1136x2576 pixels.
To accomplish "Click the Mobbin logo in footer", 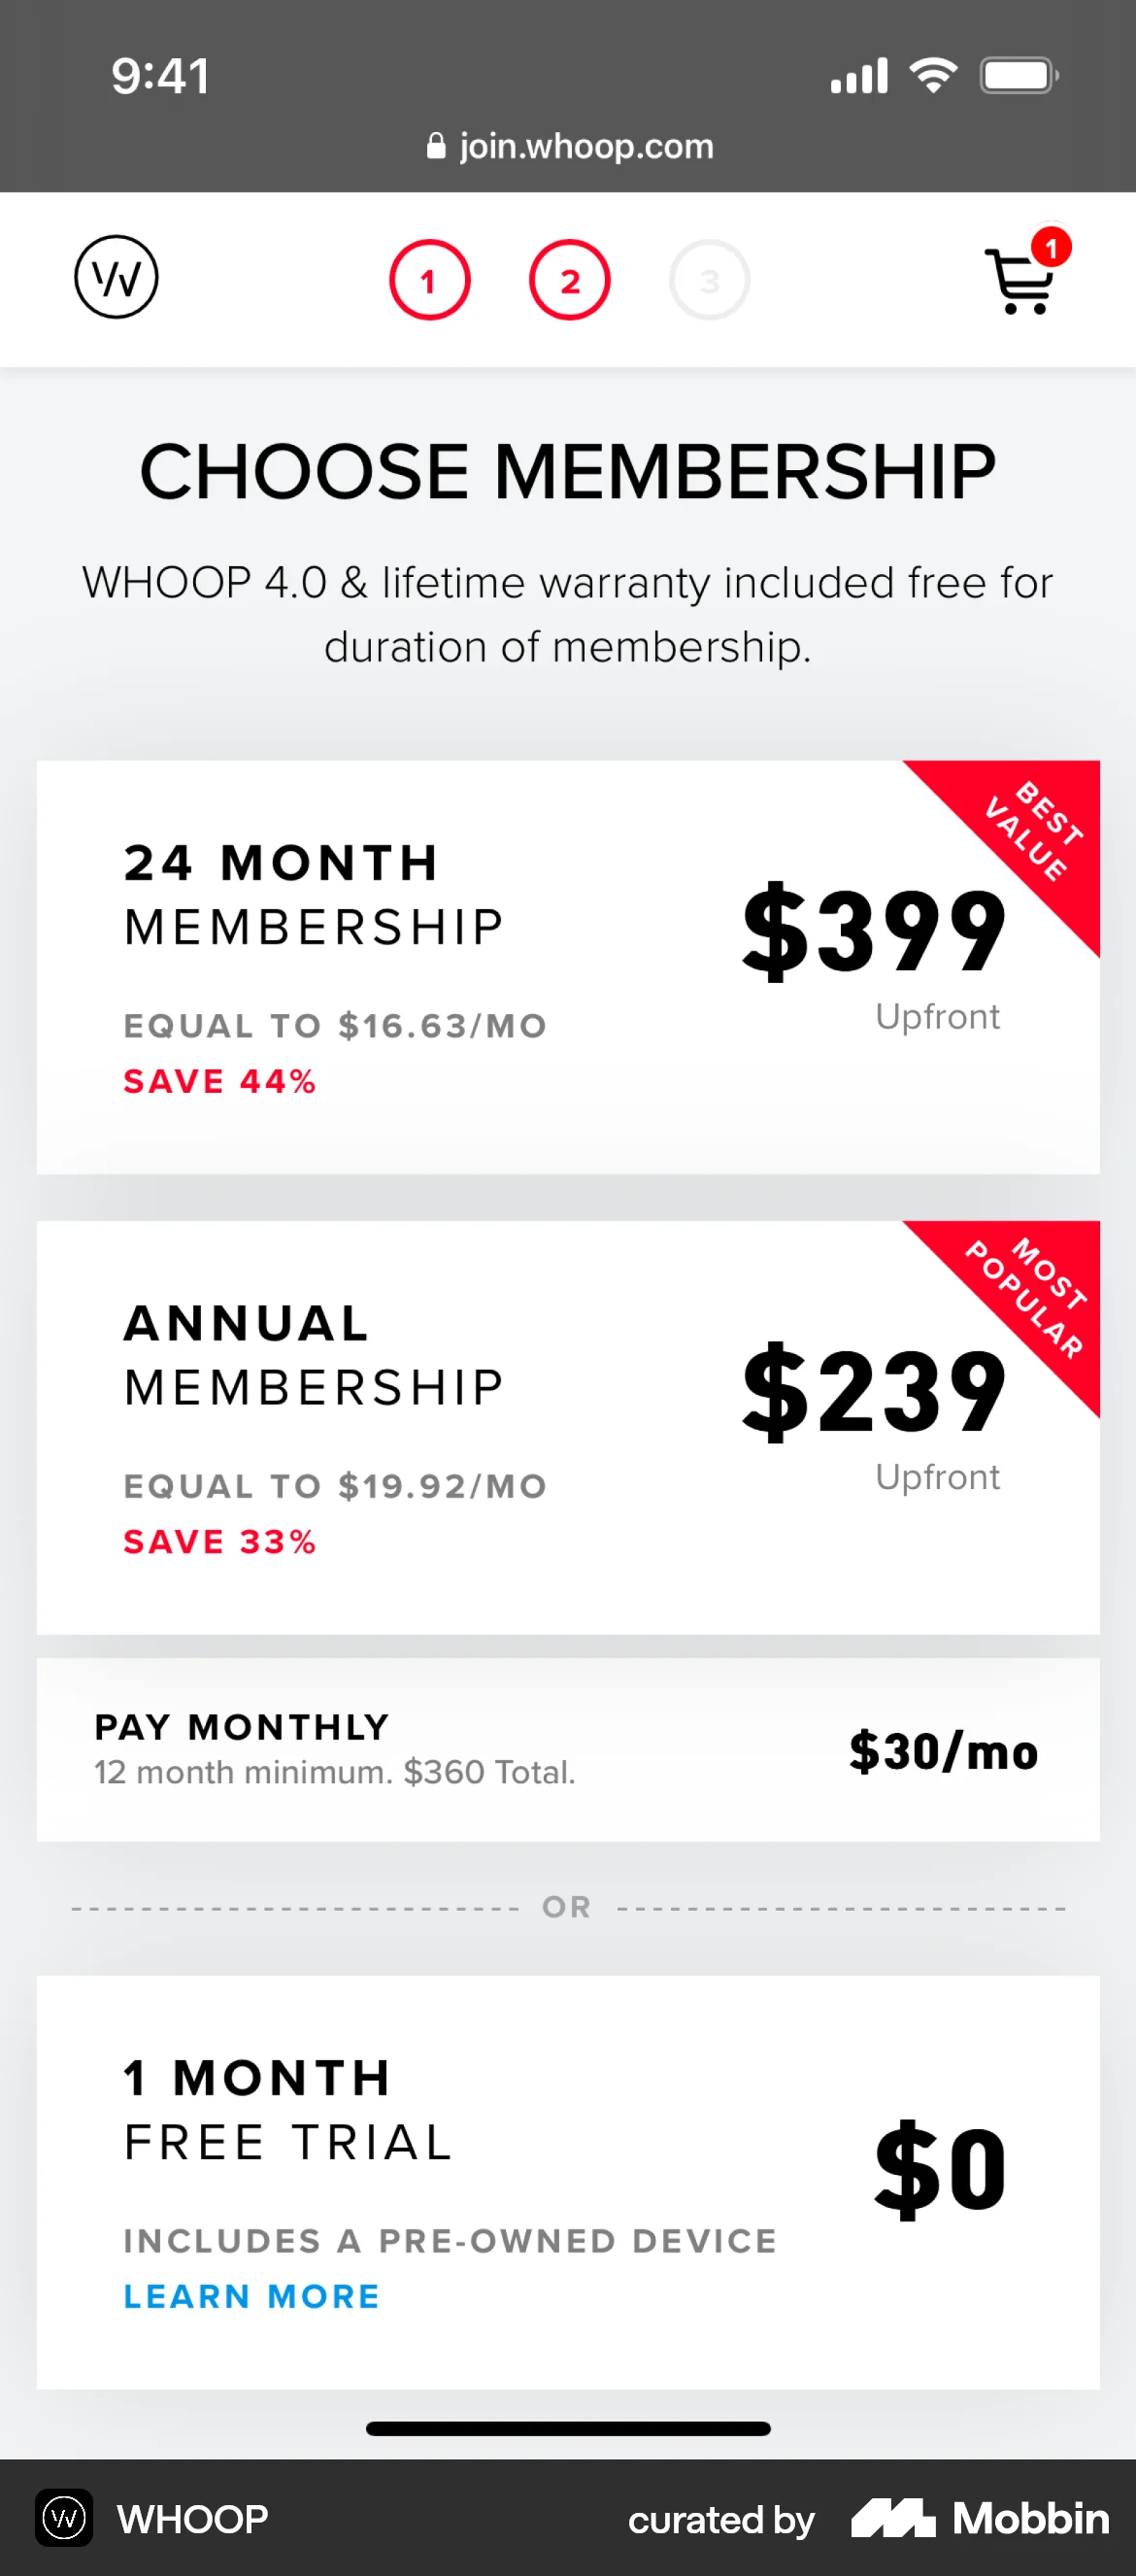I will coord(980,2518).
